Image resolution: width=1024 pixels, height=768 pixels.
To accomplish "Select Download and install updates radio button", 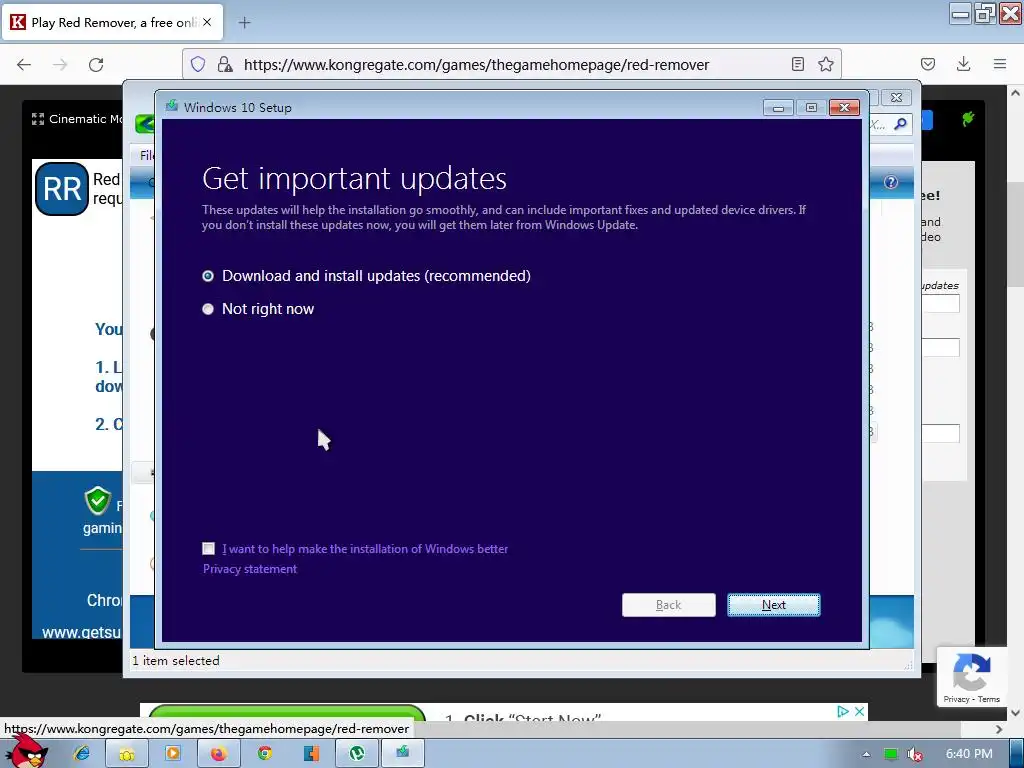I will tap(208, 276).
